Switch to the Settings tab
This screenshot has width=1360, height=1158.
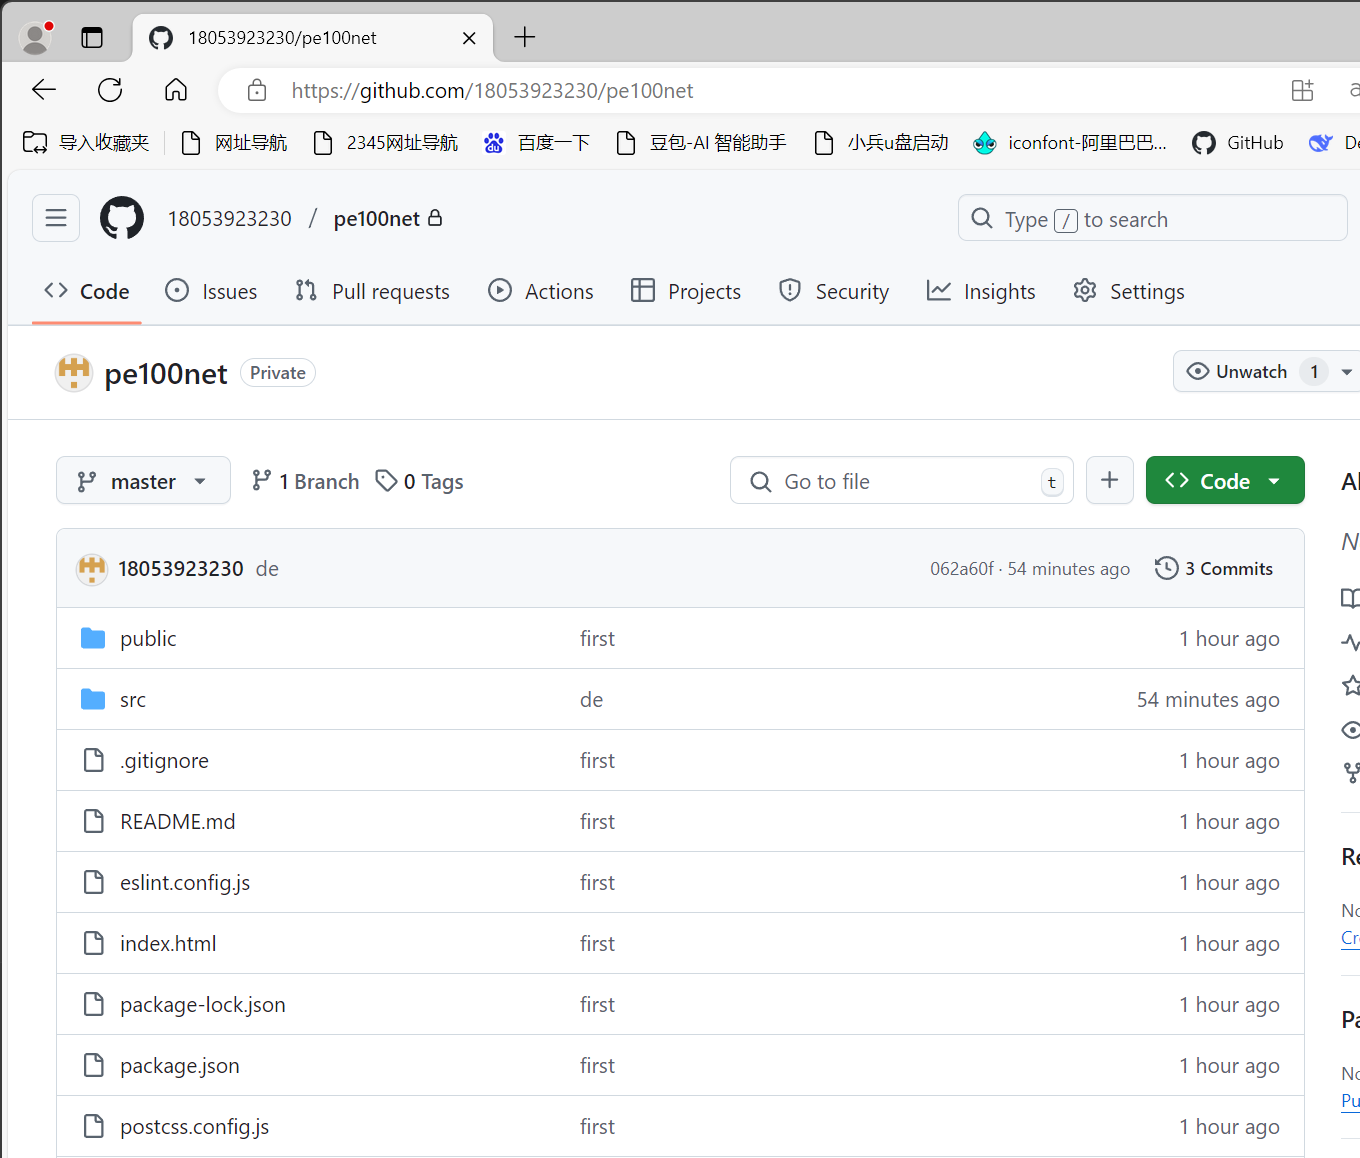click(1129, 291)
